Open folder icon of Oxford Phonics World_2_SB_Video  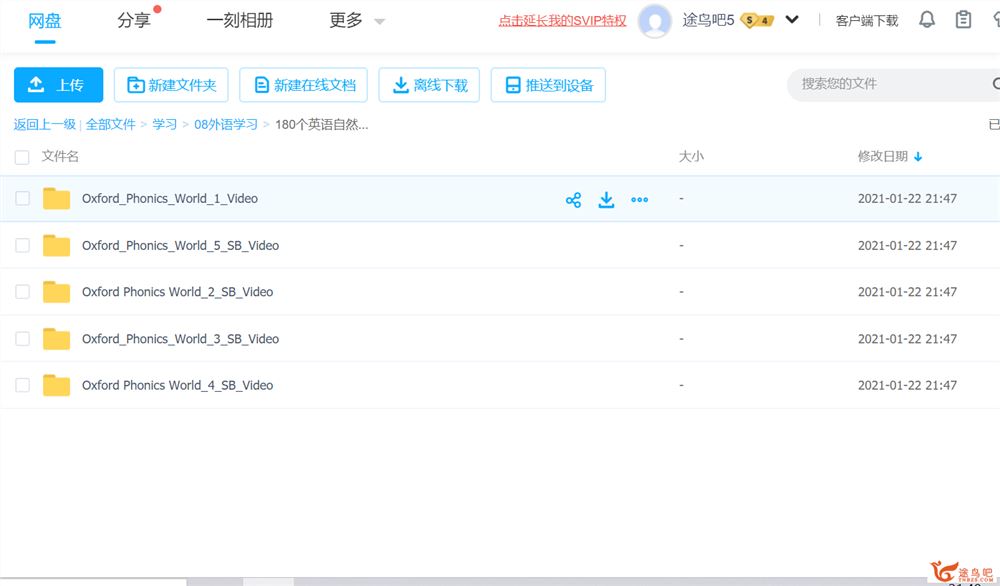pos(56,292)
